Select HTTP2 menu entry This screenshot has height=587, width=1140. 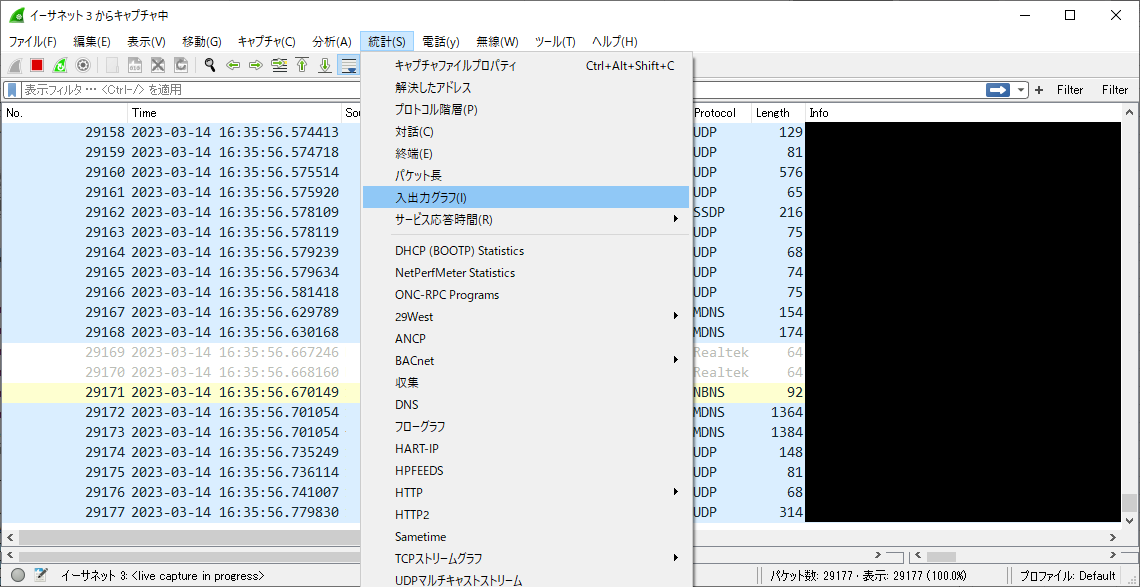pyautogui.click(x=526, y=514)
